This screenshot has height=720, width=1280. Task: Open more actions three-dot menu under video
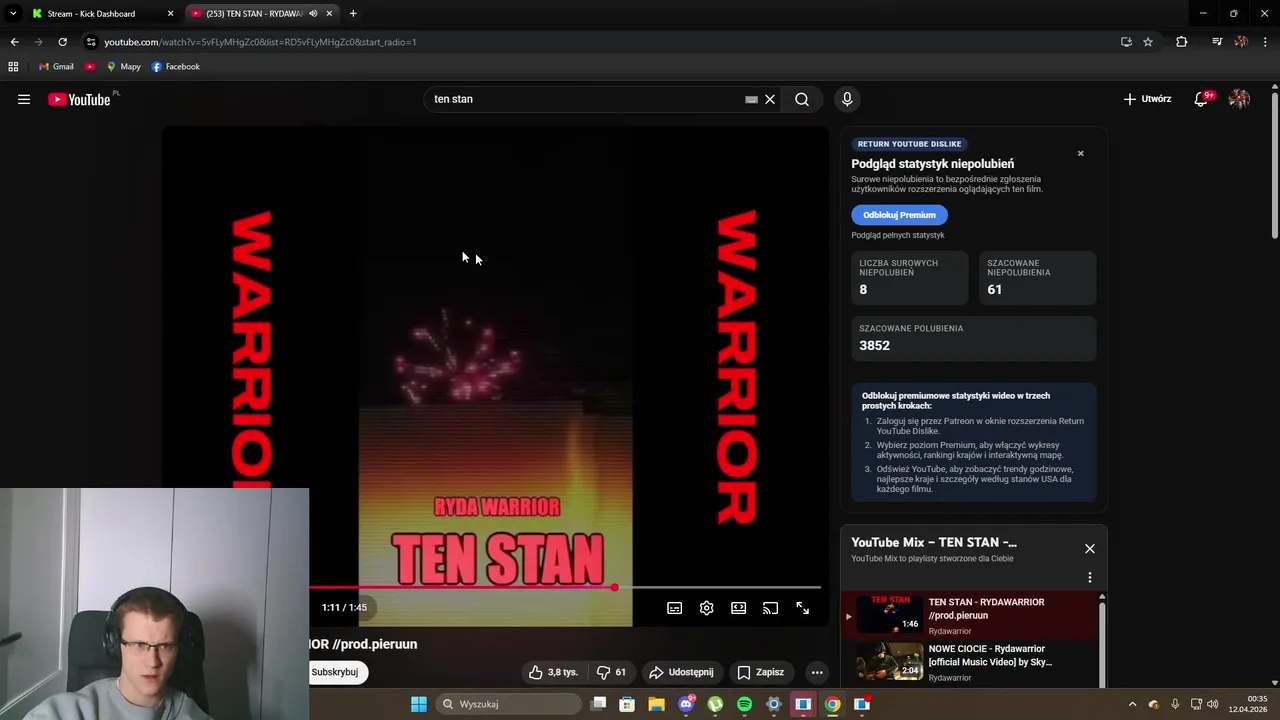point(817,672)
